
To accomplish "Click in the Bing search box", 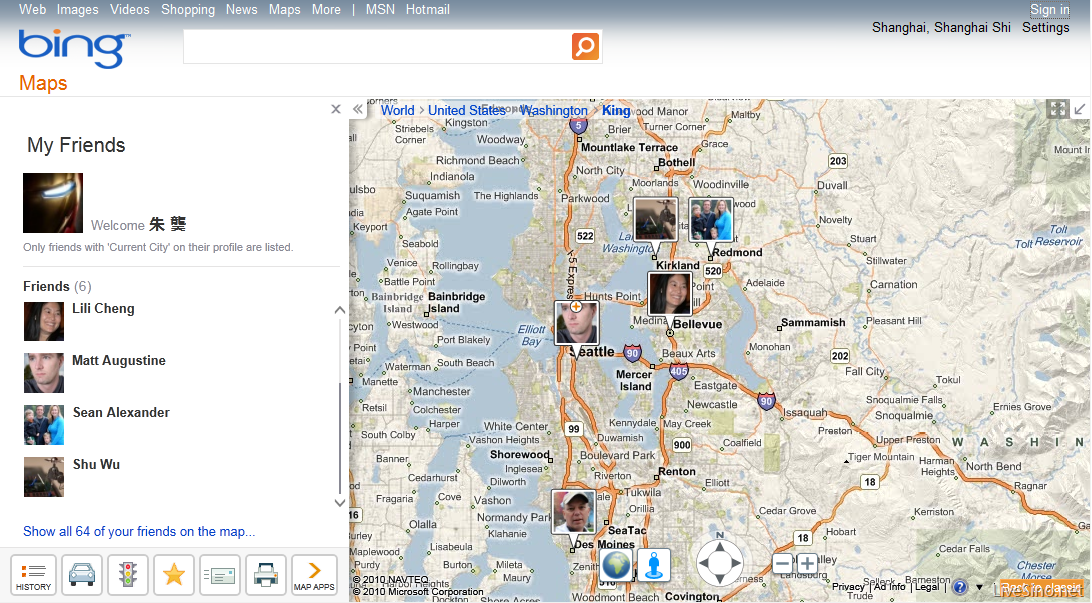I will (377, 47).
